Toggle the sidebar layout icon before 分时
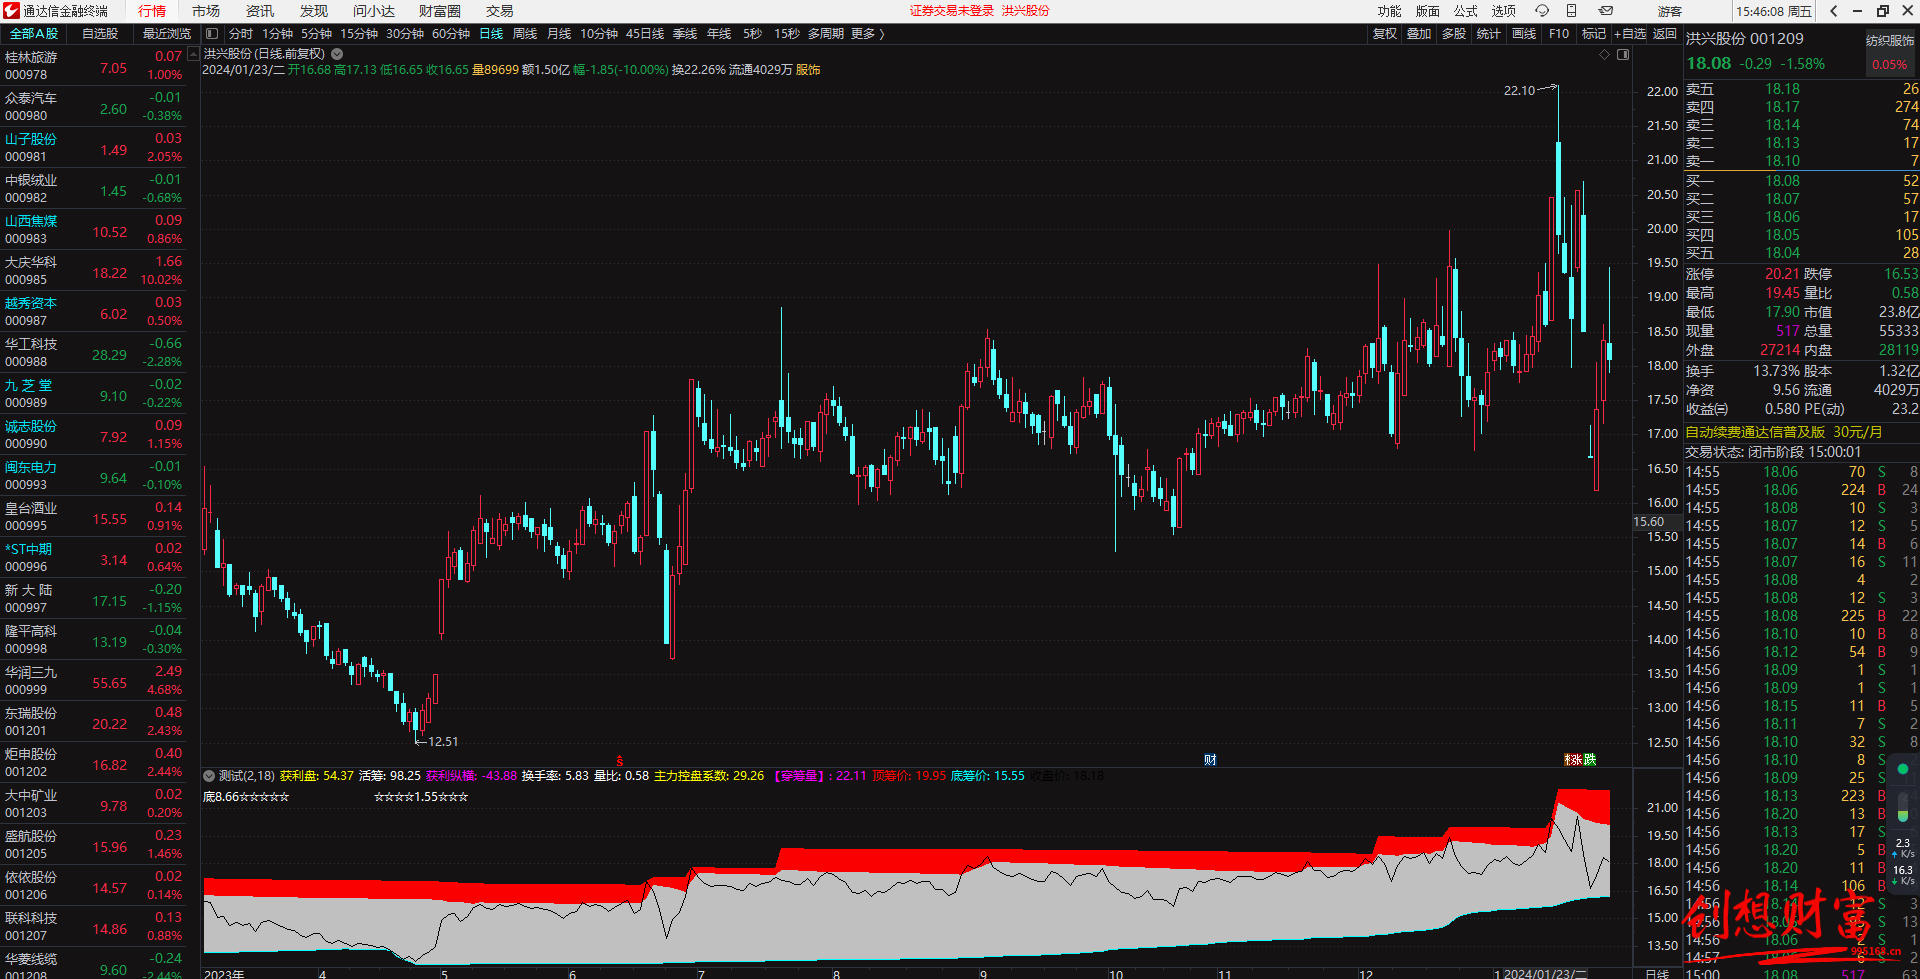This screenshot has width=1920, height=979. pyautogui.click(x=212, y=34)
